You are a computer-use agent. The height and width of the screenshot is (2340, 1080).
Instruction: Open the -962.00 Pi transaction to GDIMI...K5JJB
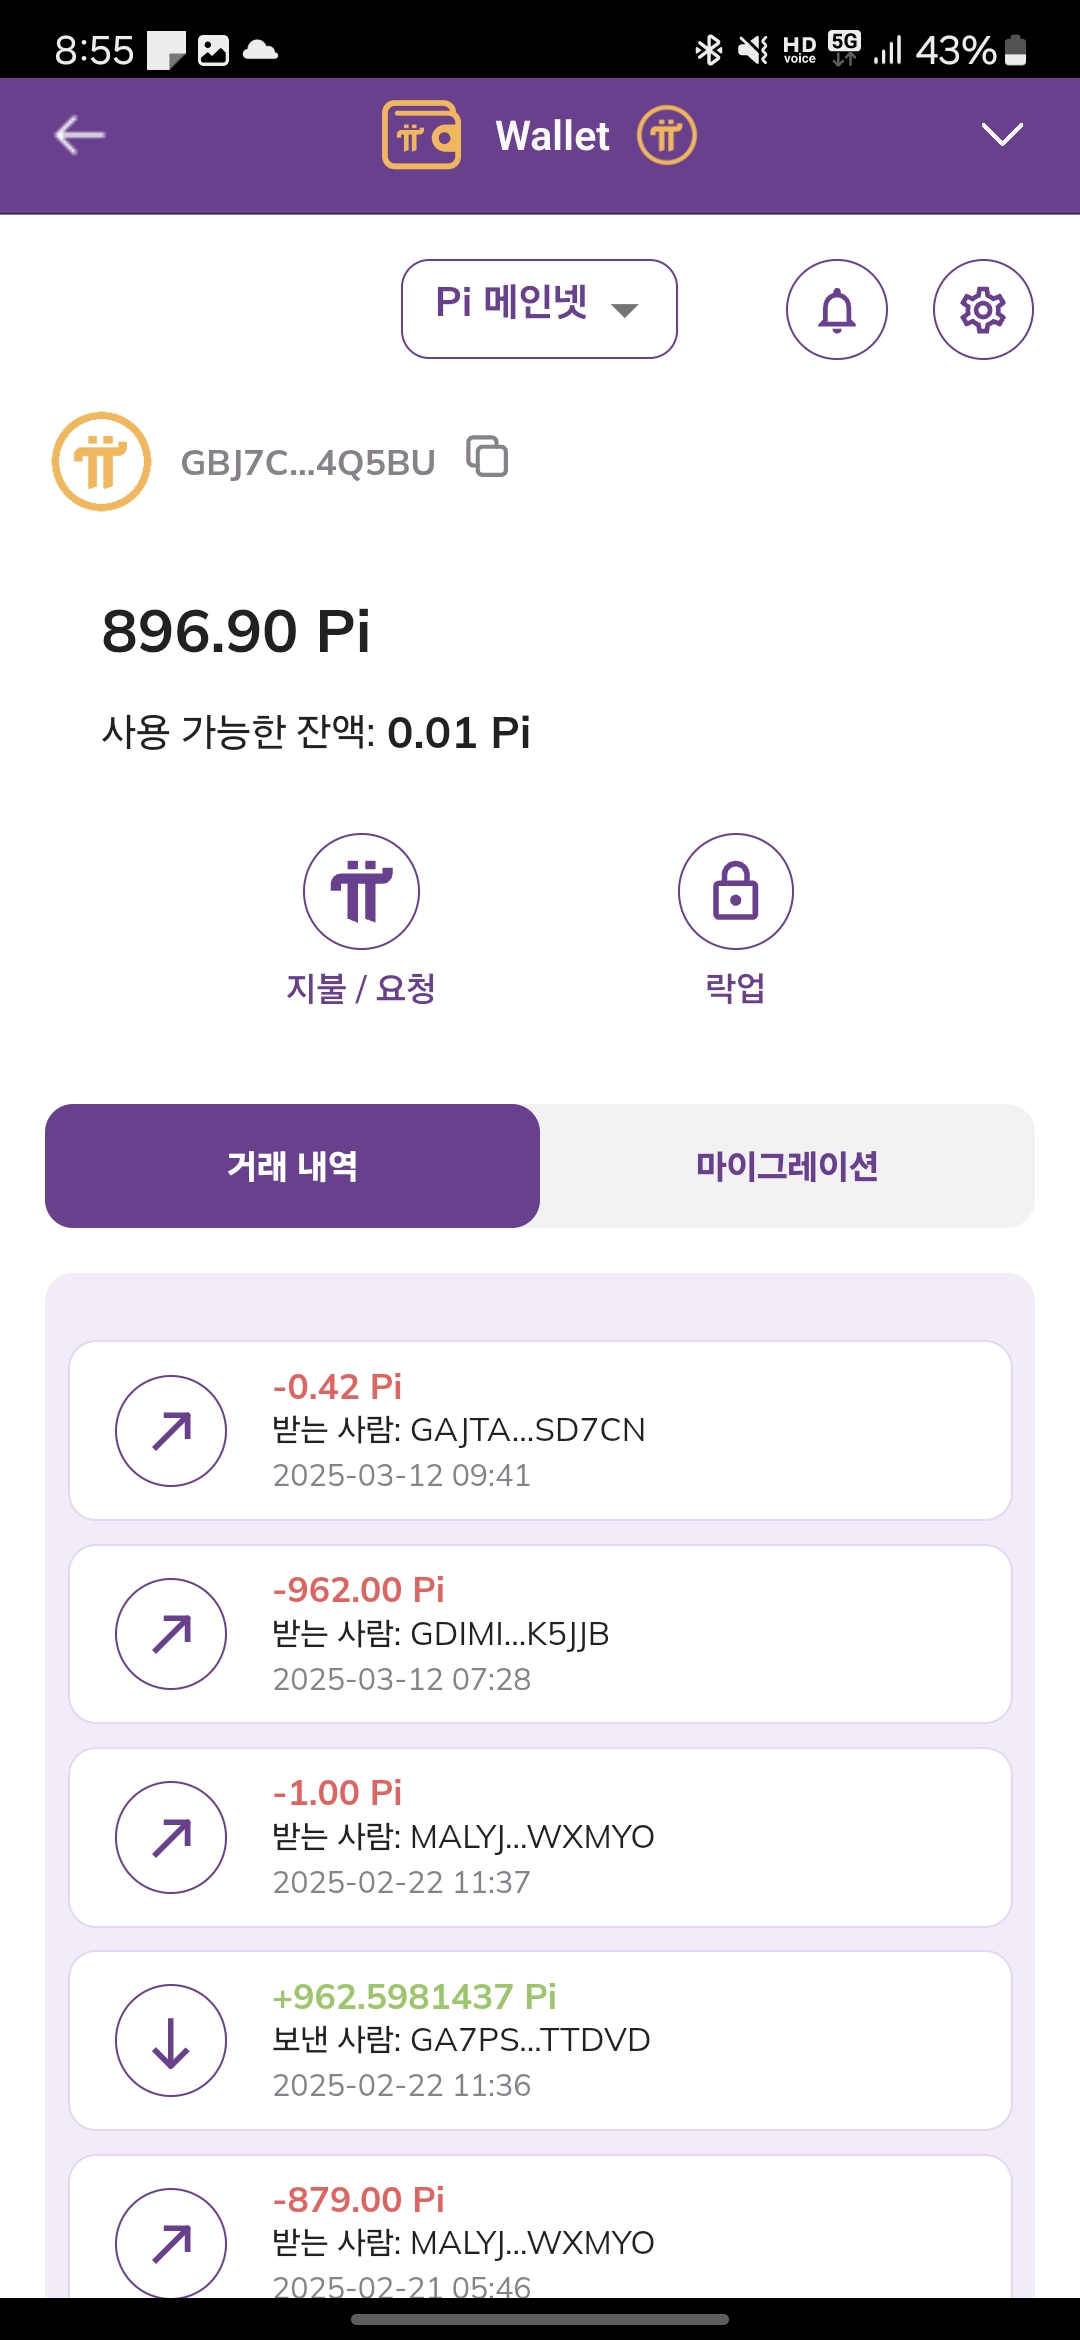[x=540, y=1634]
